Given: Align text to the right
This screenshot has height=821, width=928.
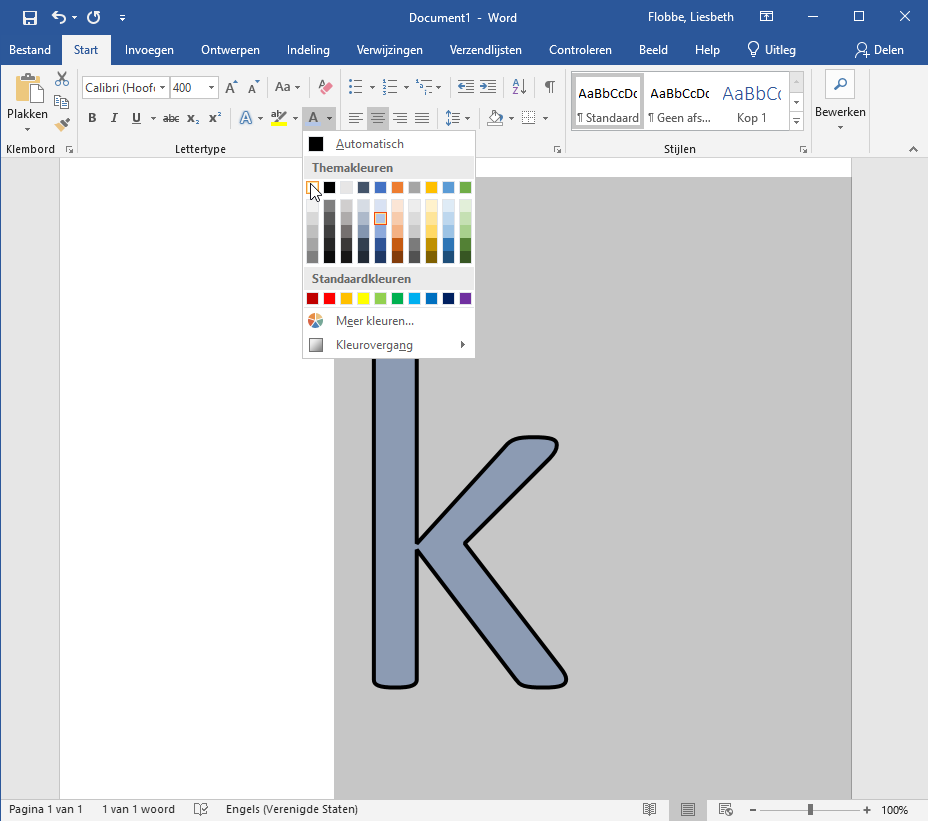Looking at the screenshot, I should pos(400,118).
